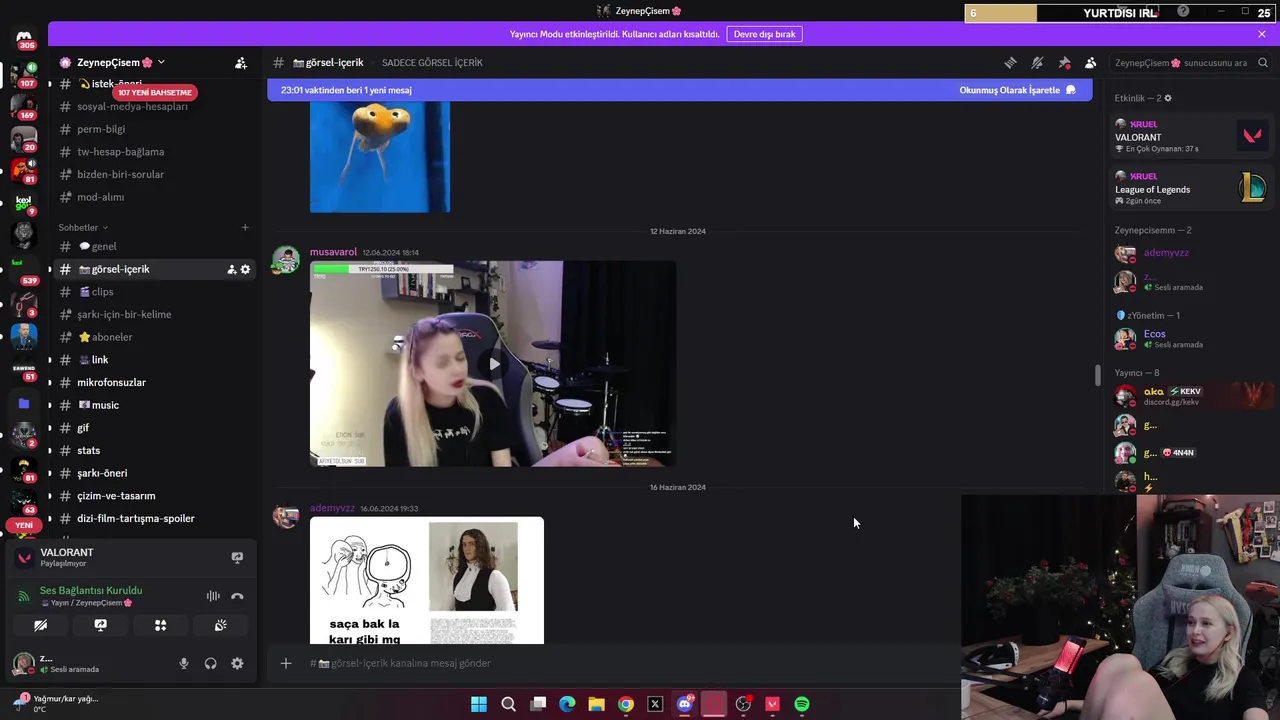Open mod-alımı channel
The width and height of the screenshot is (1280, 720).
[x=100, y=197]
